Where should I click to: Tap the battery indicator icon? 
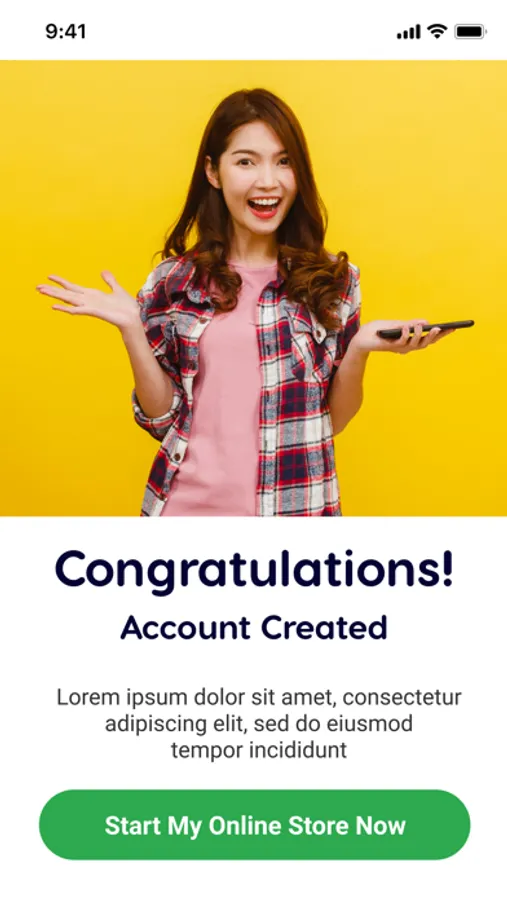pyautogui.click(x=471, y=32)
